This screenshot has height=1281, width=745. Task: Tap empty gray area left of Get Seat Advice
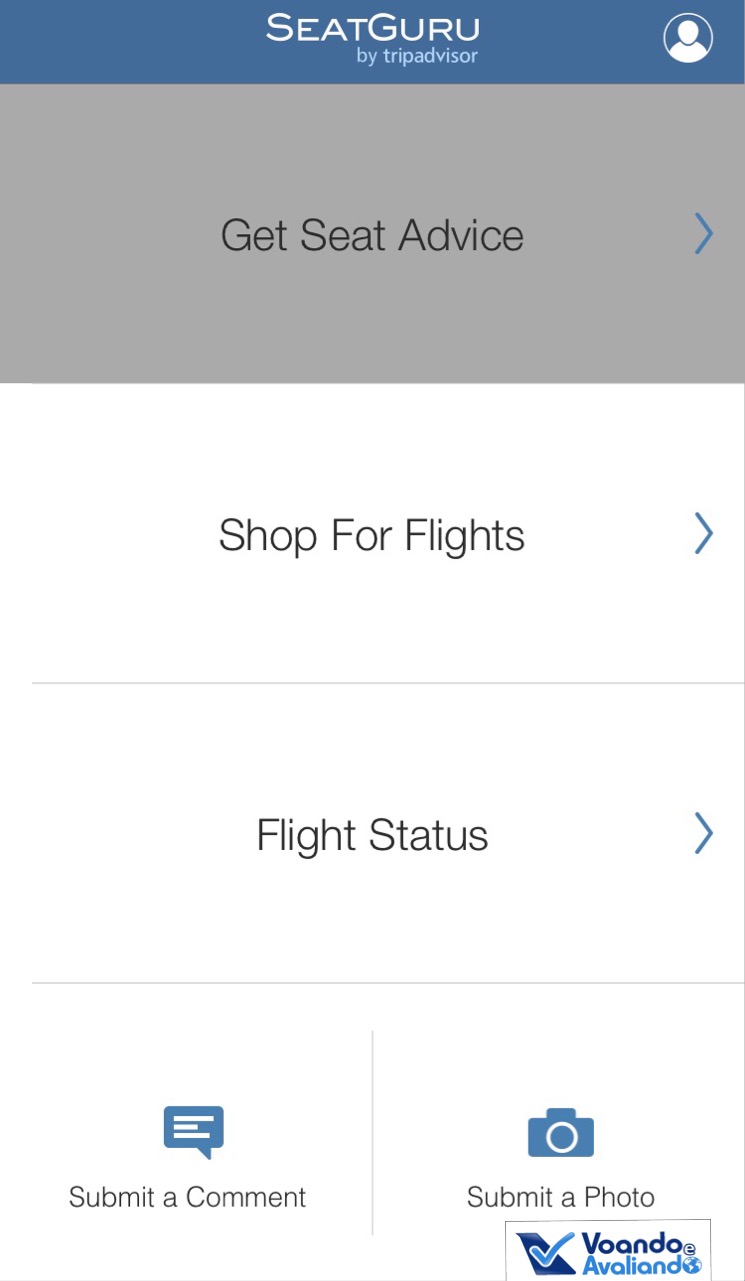coord(100,236)
